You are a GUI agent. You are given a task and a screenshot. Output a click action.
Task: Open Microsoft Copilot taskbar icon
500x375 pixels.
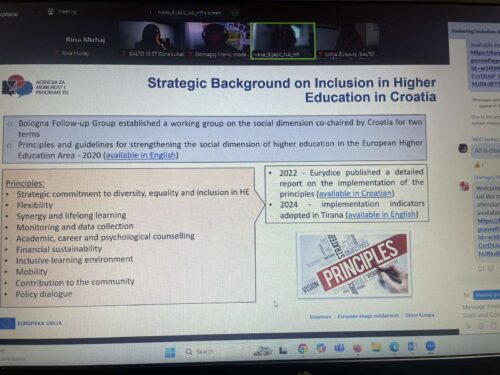coord(321,348)
